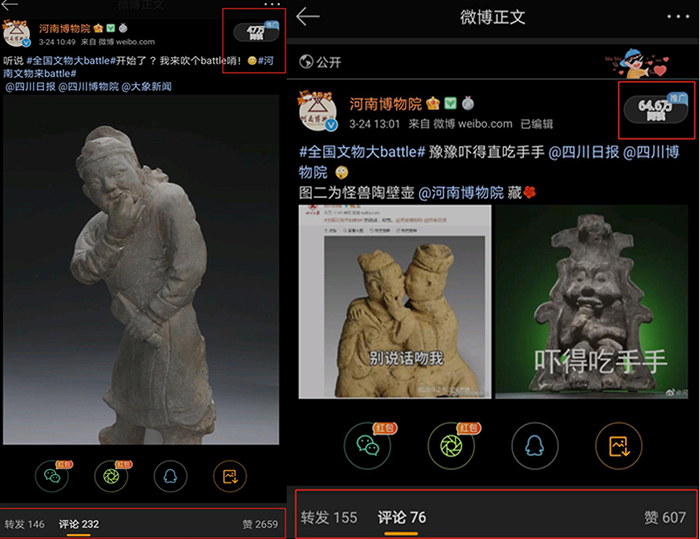This screenshot has height=539, width=700.
Task: Tap WeChat share icon in right post
Action: (367, 445)
